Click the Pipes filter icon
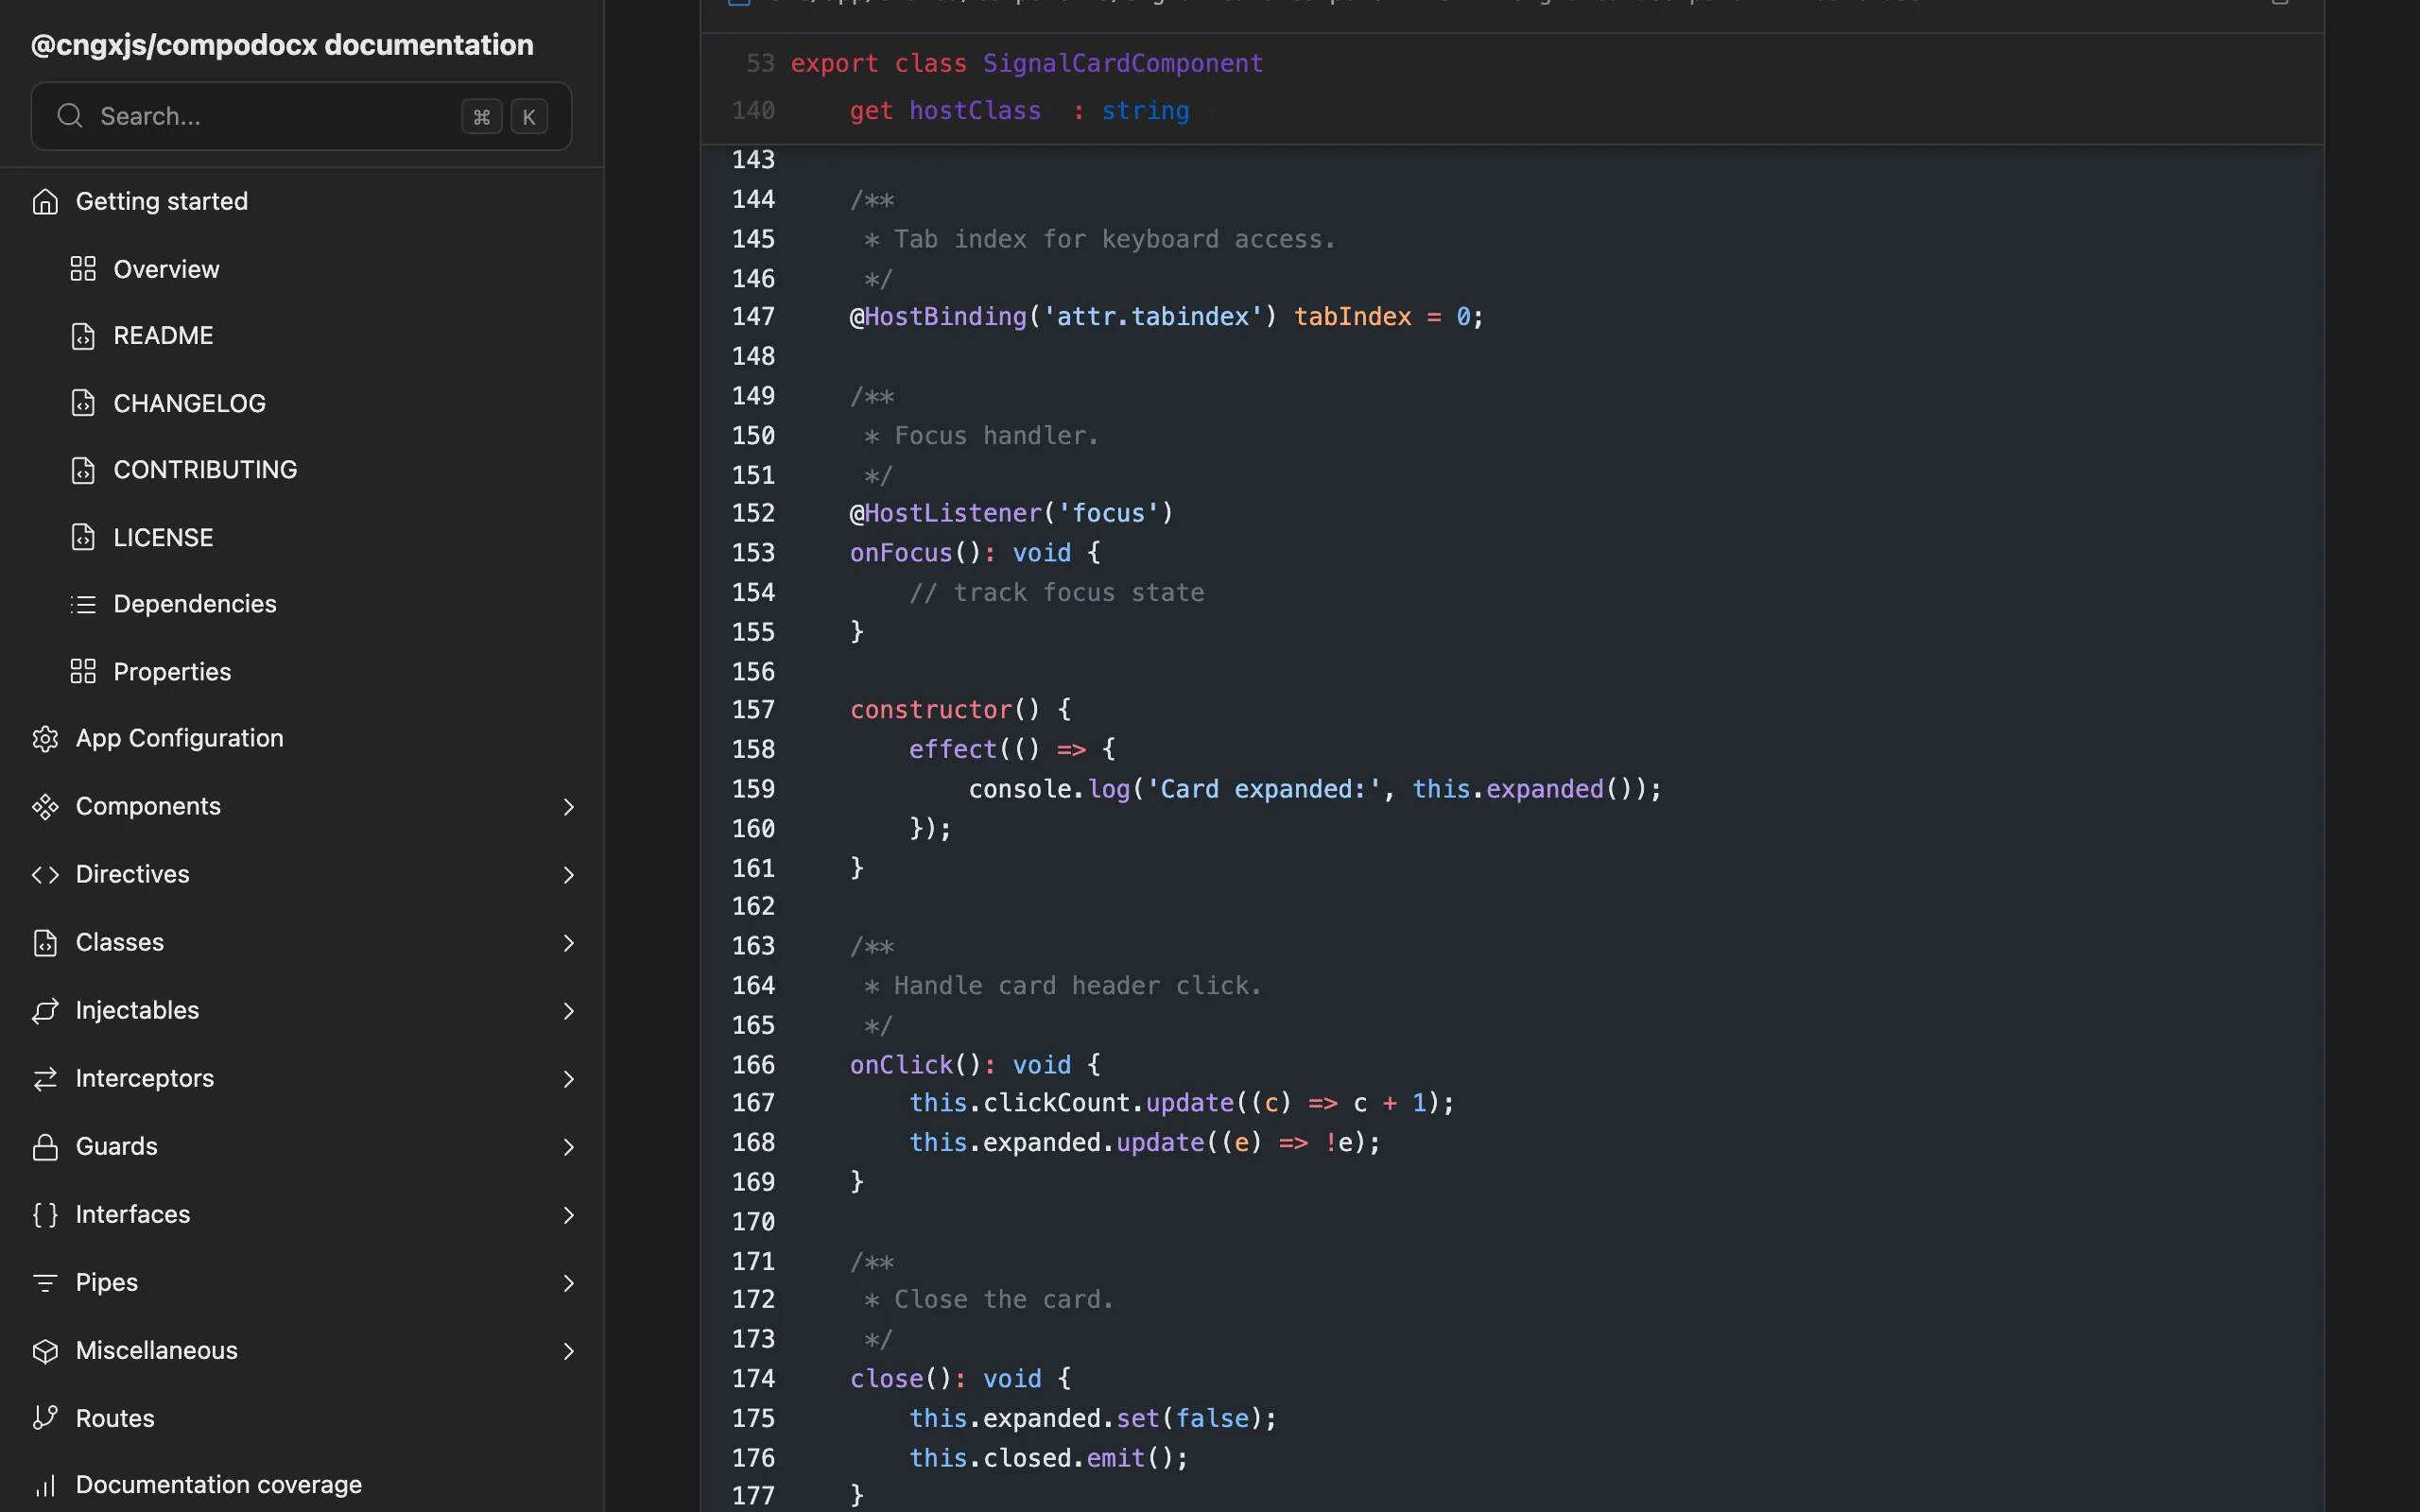The width and height of the screenshot is (2420, 1512). point(45,1282)
